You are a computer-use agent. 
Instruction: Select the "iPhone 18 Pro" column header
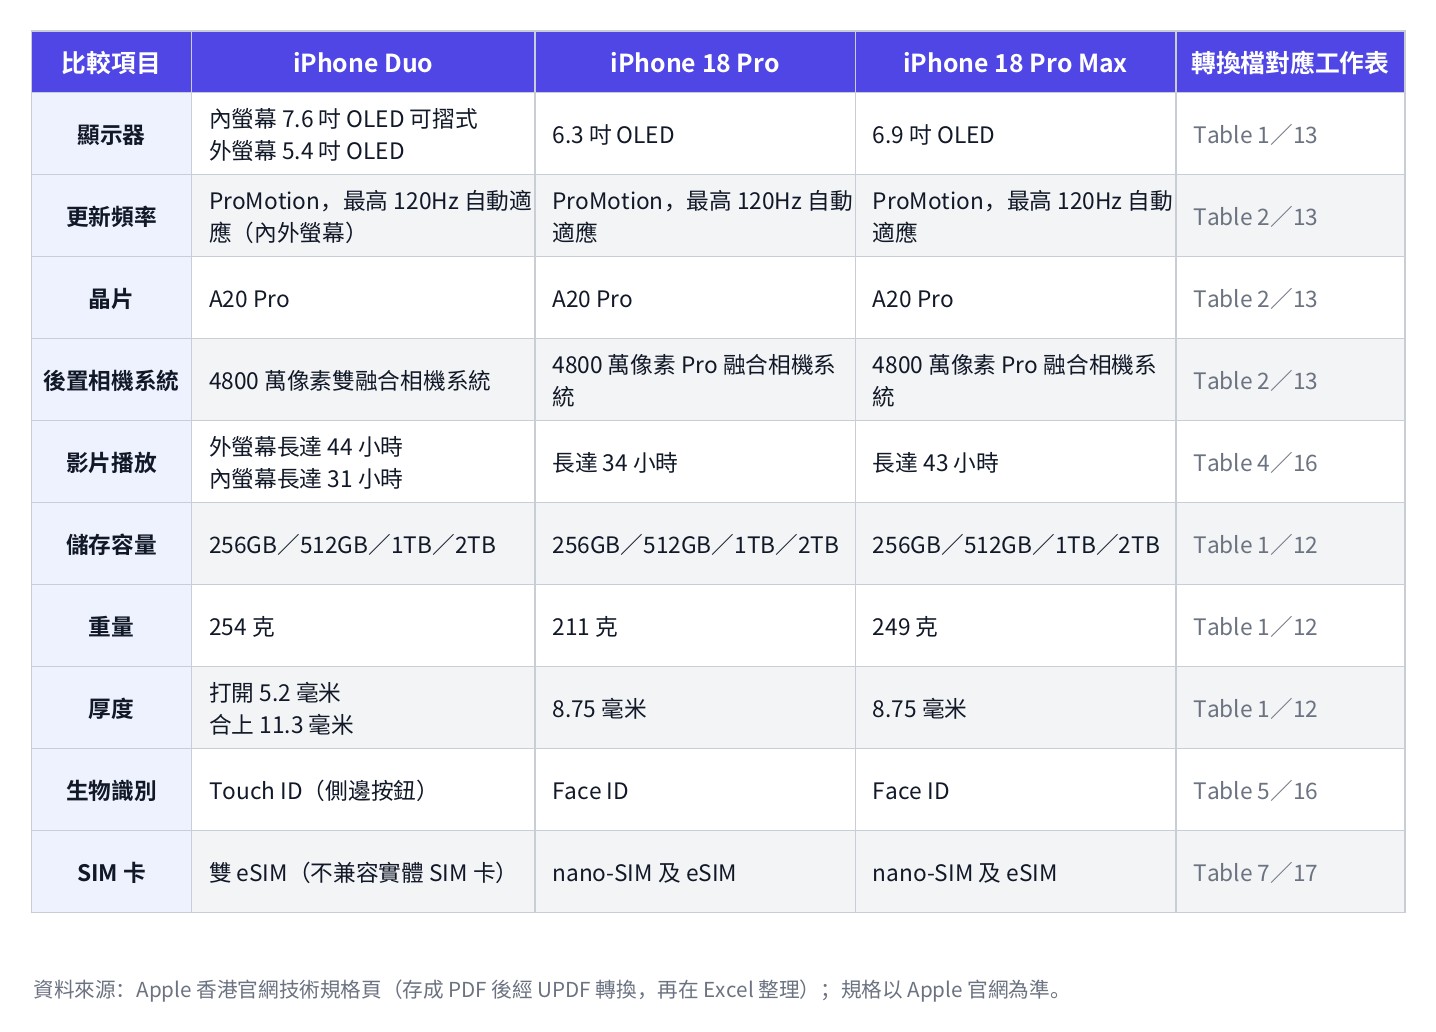[x=695, y=63]
